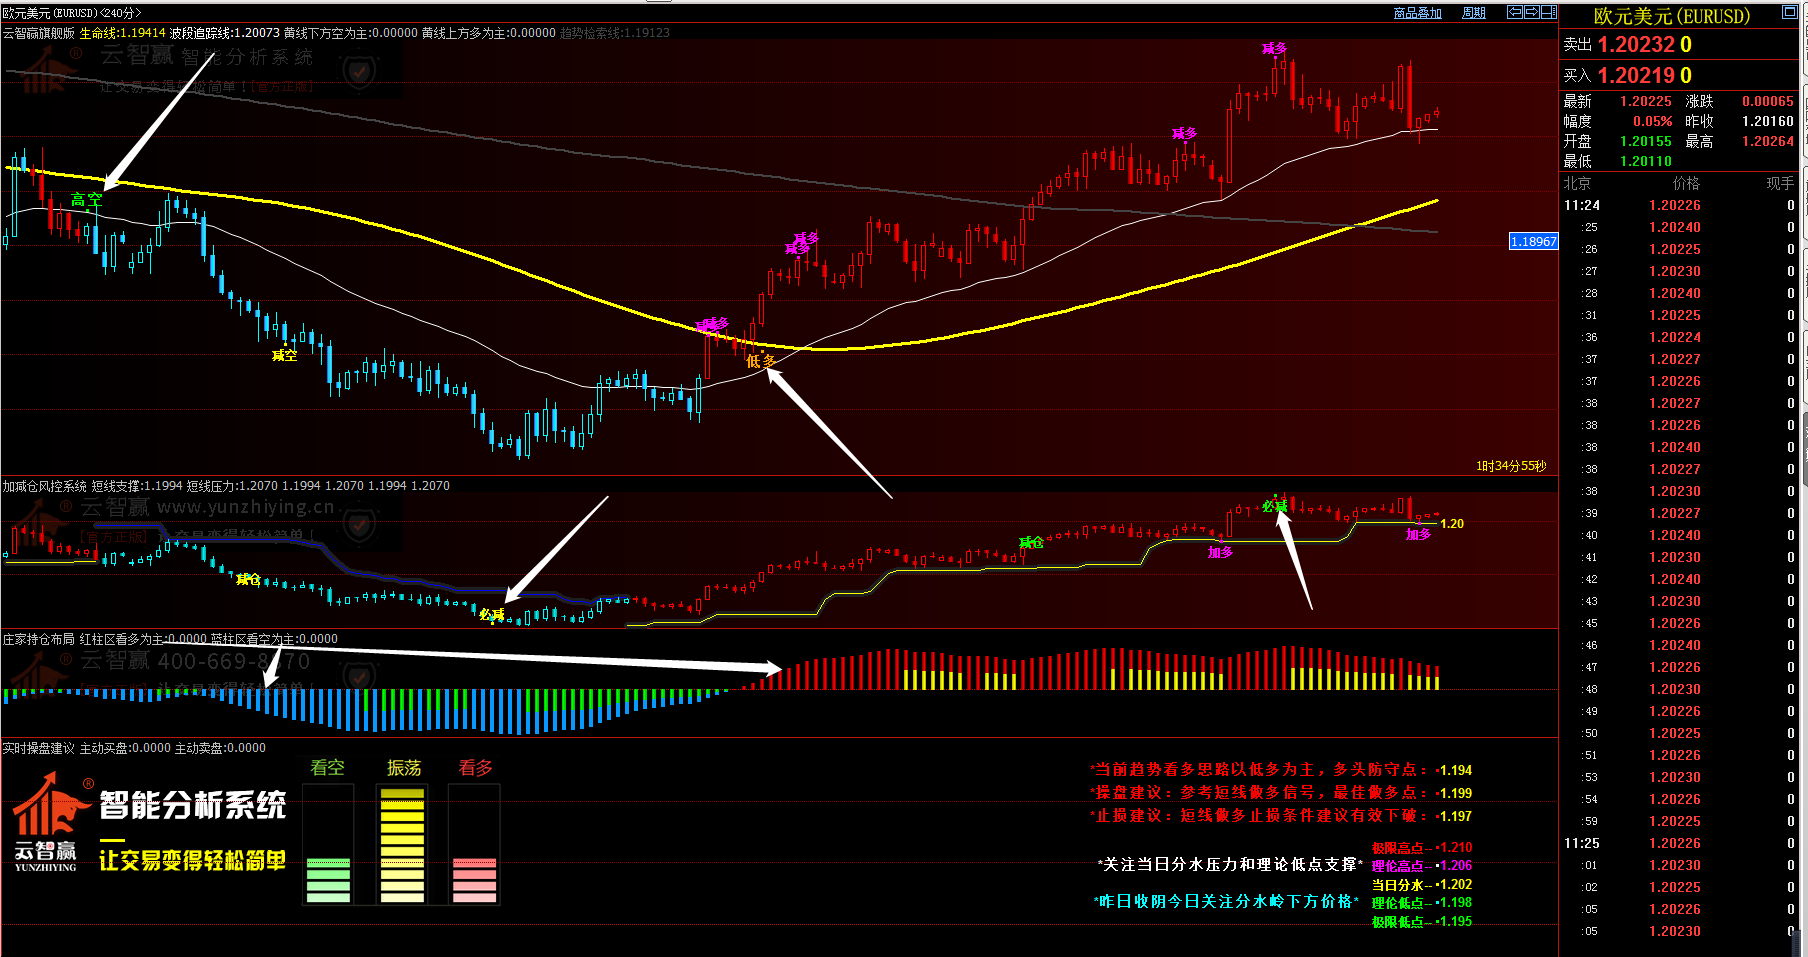Click the 加多 marker near 1.20 label
Viewport: 1808px width, 957px height.
[1418, 535]
